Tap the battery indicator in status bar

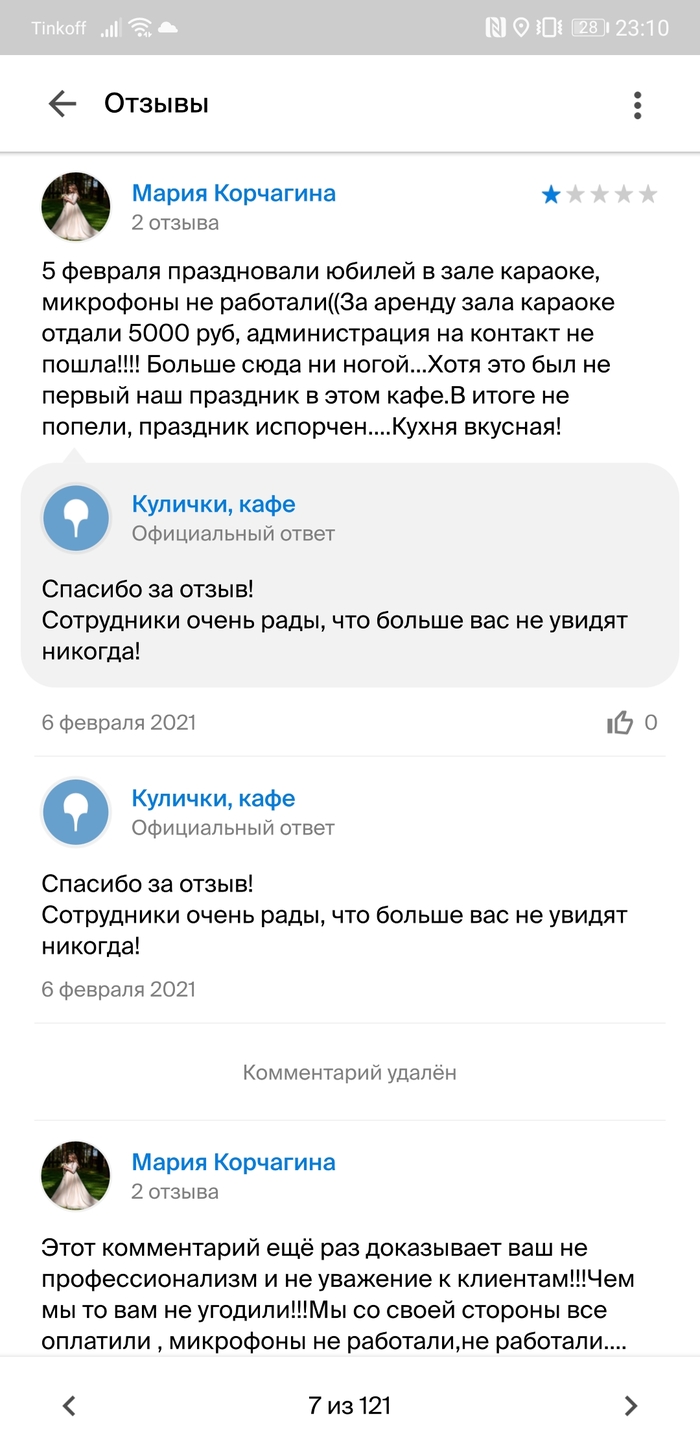click(x=590, y=28)
